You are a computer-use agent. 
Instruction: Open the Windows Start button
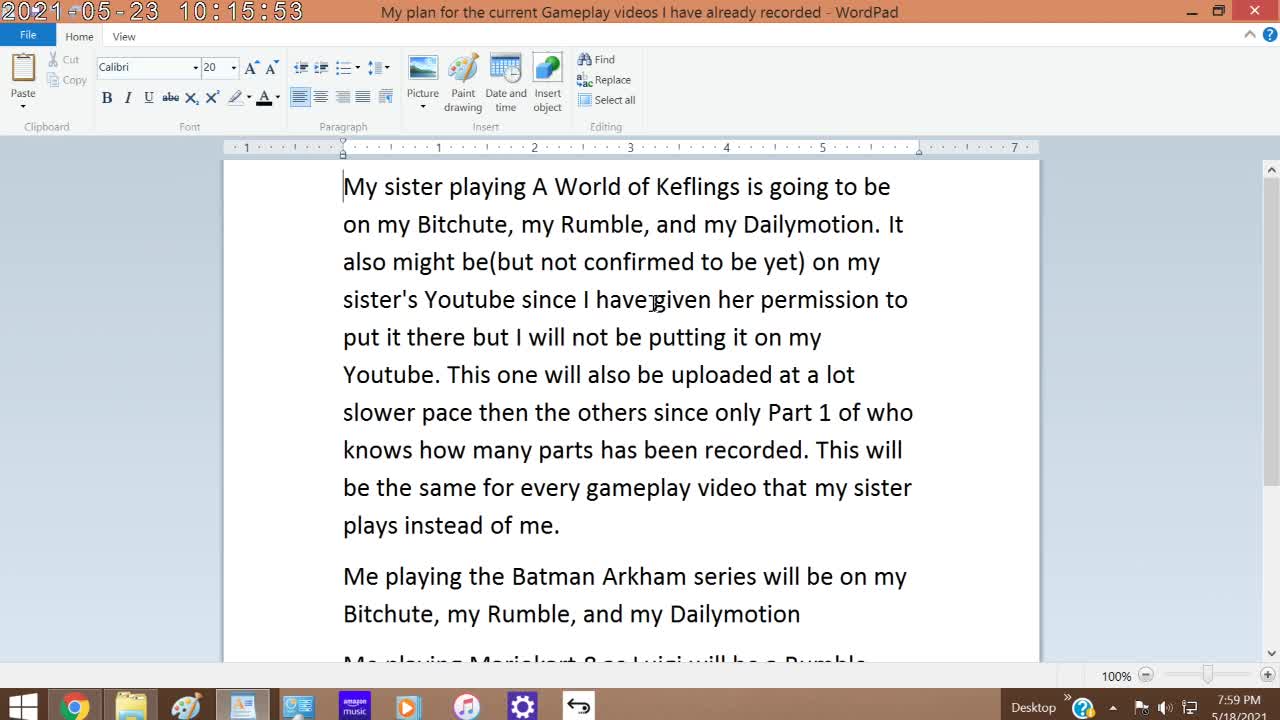(x=22, y=706)
